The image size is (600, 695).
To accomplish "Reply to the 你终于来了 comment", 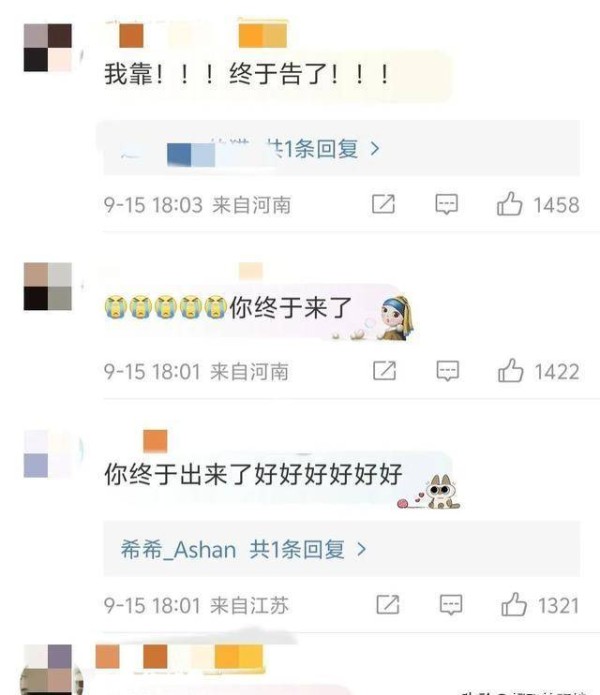I will [x=448, y=371].
